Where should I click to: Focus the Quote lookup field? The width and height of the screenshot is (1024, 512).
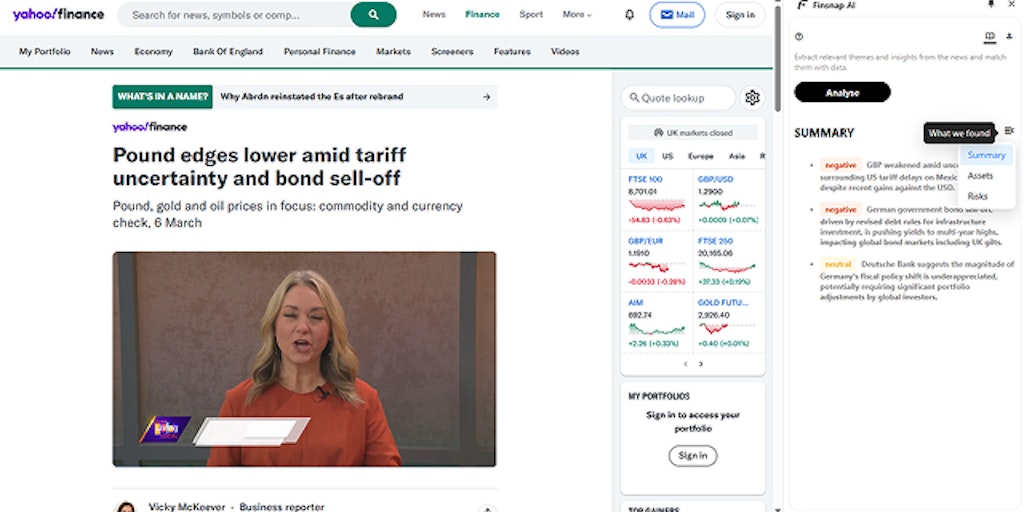point(678,98)
